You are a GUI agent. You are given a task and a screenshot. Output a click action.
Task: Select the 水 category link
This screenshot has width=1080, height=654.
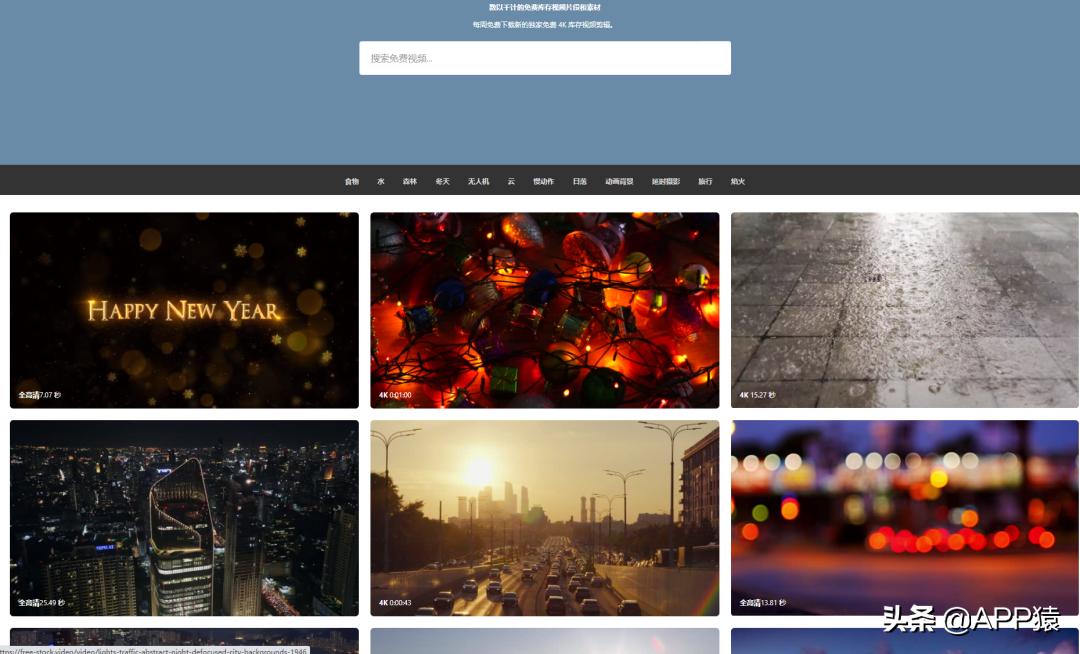click(381, 182)
